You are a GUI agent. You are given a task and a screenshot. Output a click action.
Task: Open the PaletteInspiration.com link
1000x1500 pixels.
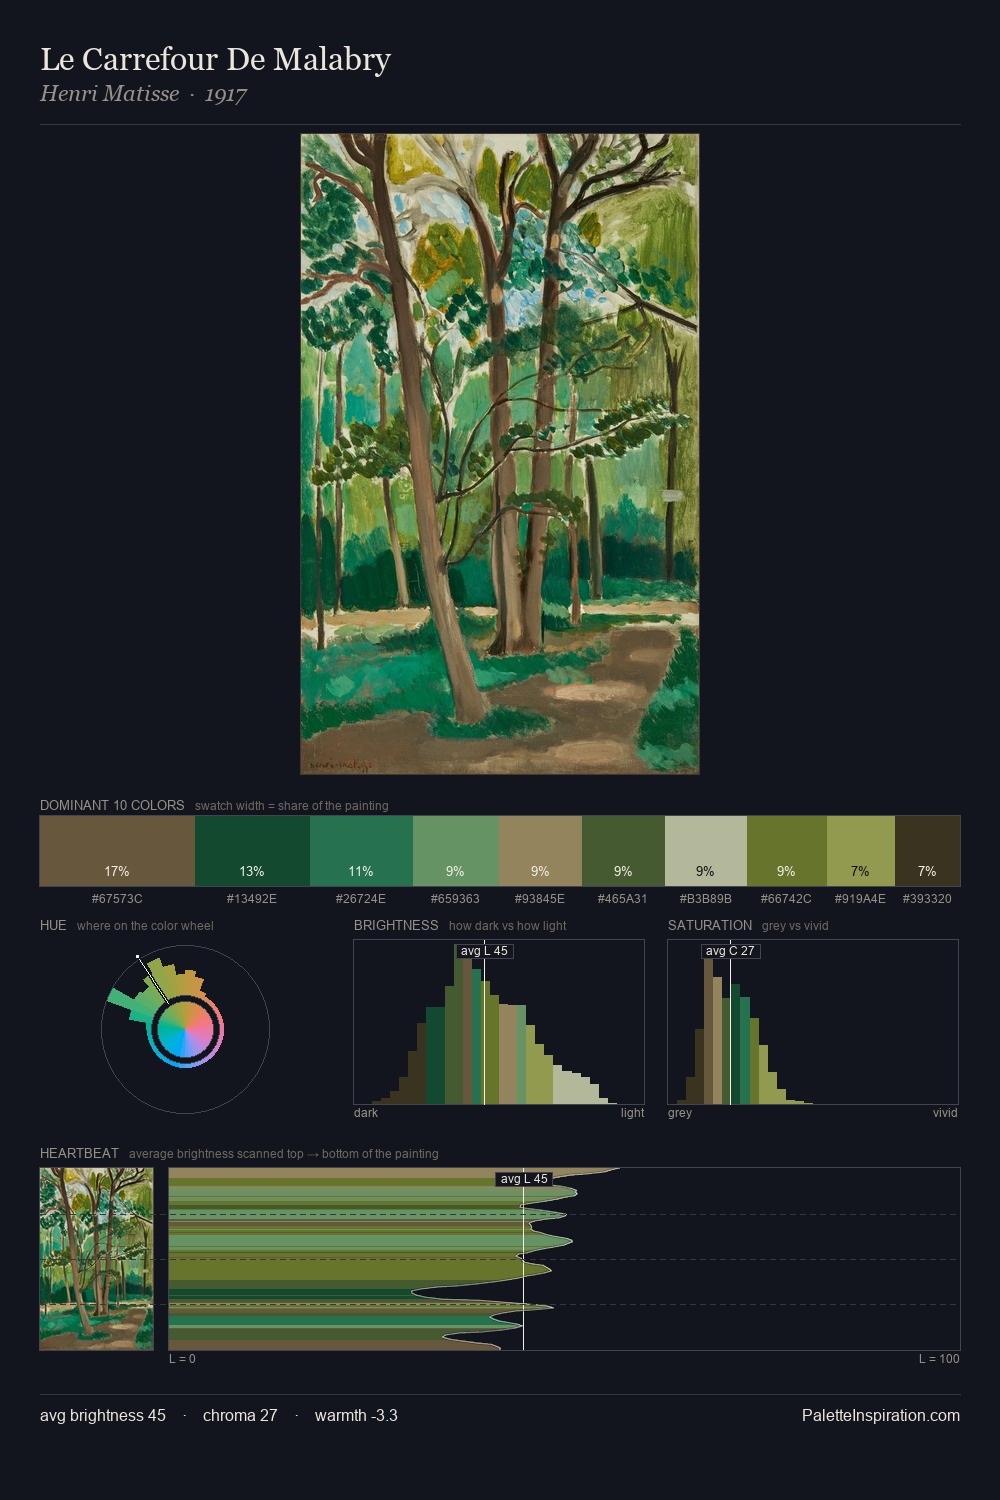tap(881, 1415)
